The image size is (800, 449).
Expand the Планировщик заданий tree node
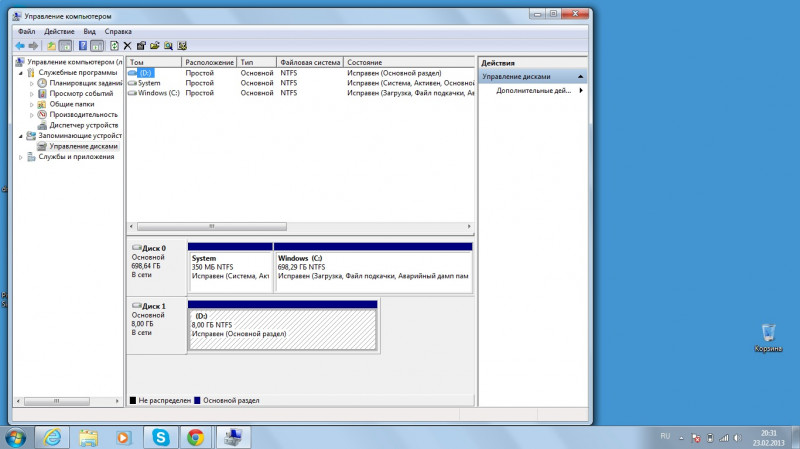pyautogui.click(x=32, y=83)
